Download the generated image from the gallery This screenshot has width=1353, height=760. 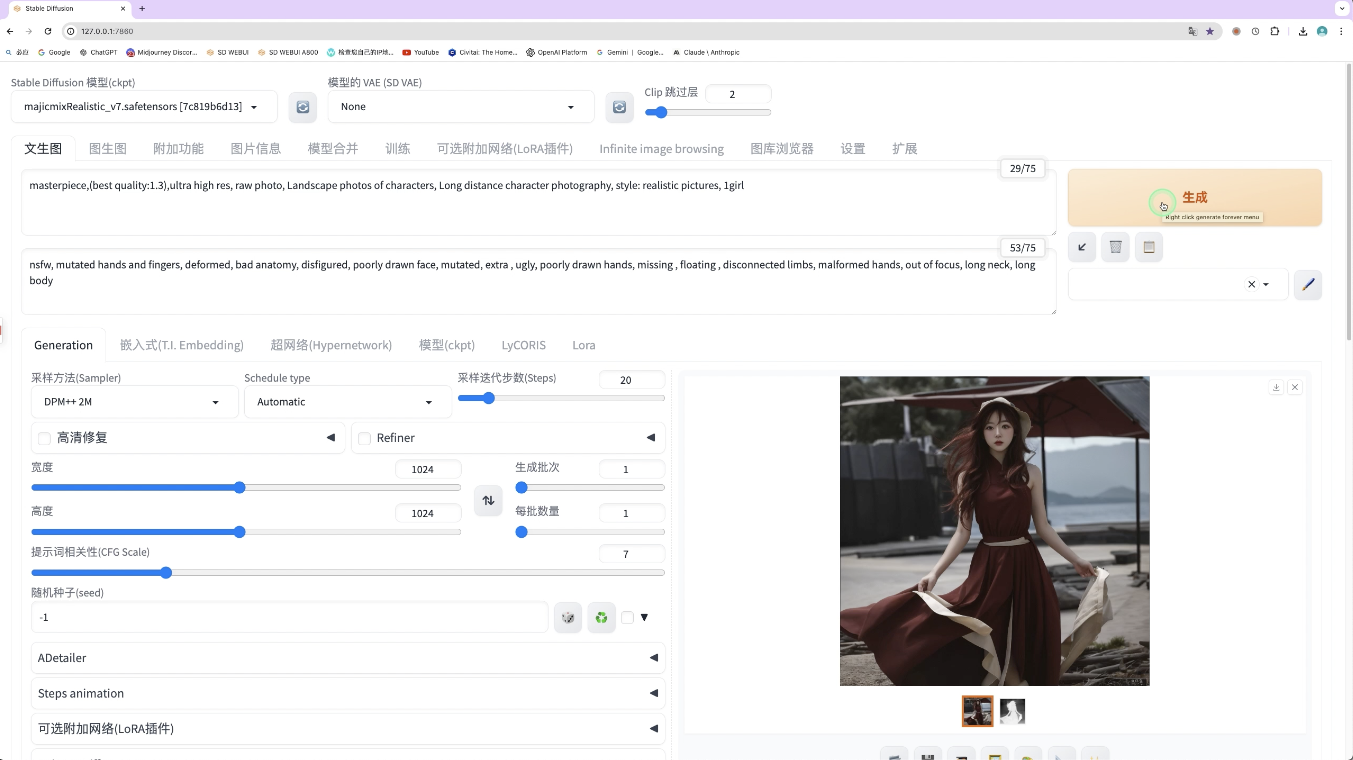[1276, 387]
